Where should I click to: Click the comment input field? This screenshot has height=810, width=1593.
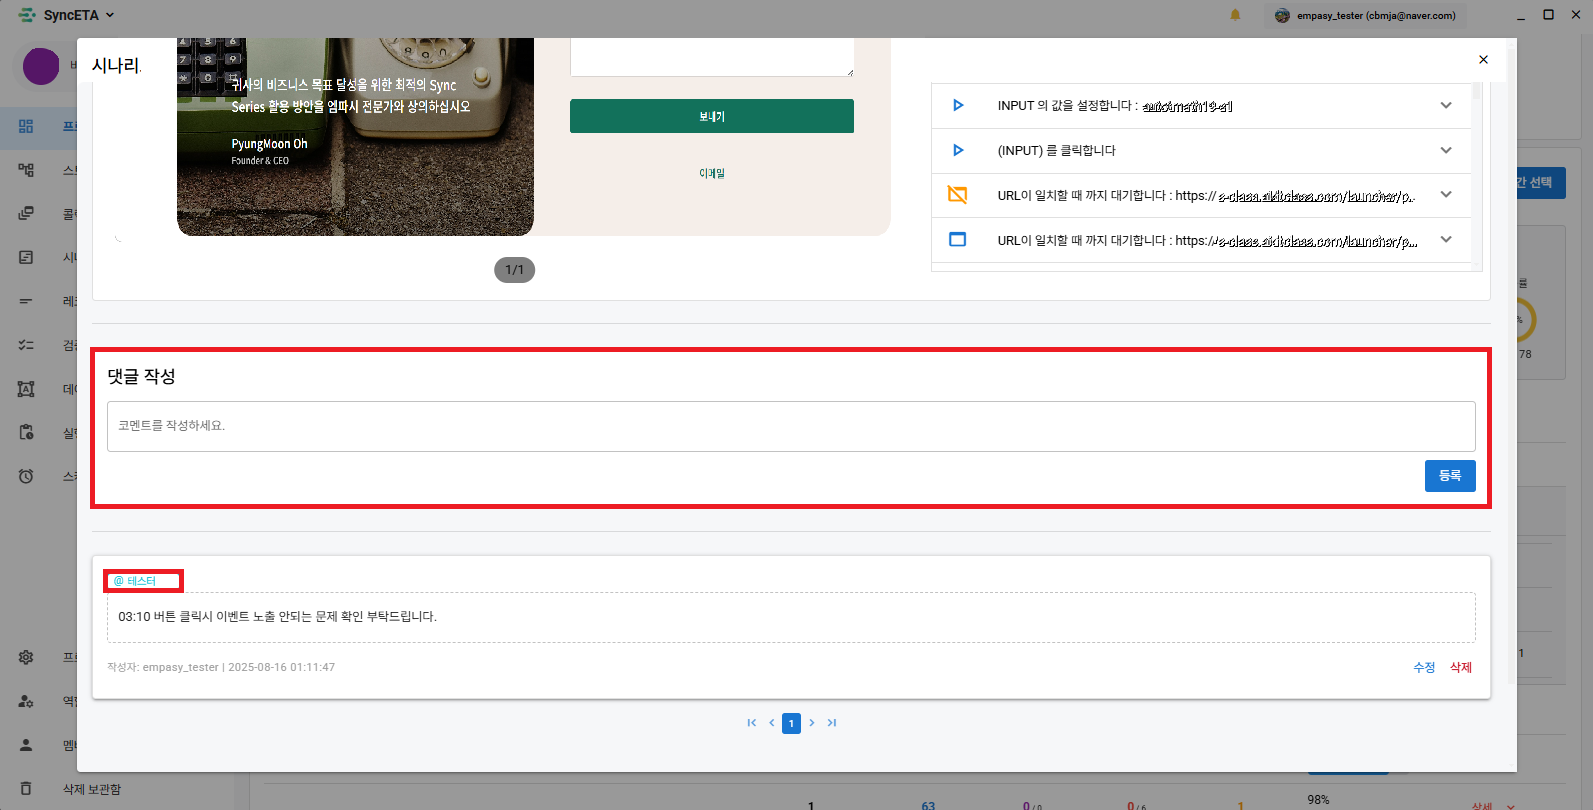[790, 427]
